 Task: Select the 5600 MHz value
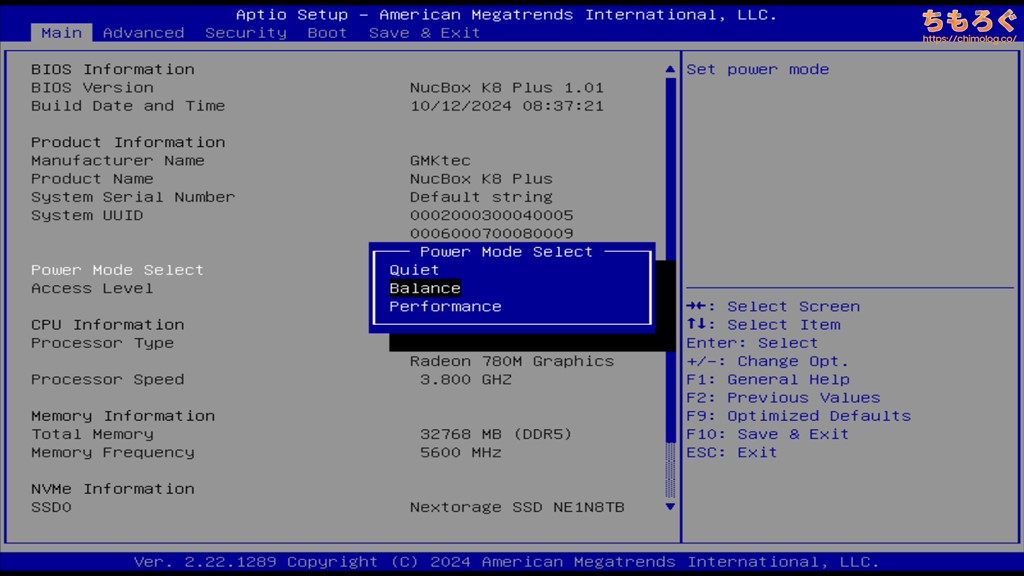[x=460, y=453]
